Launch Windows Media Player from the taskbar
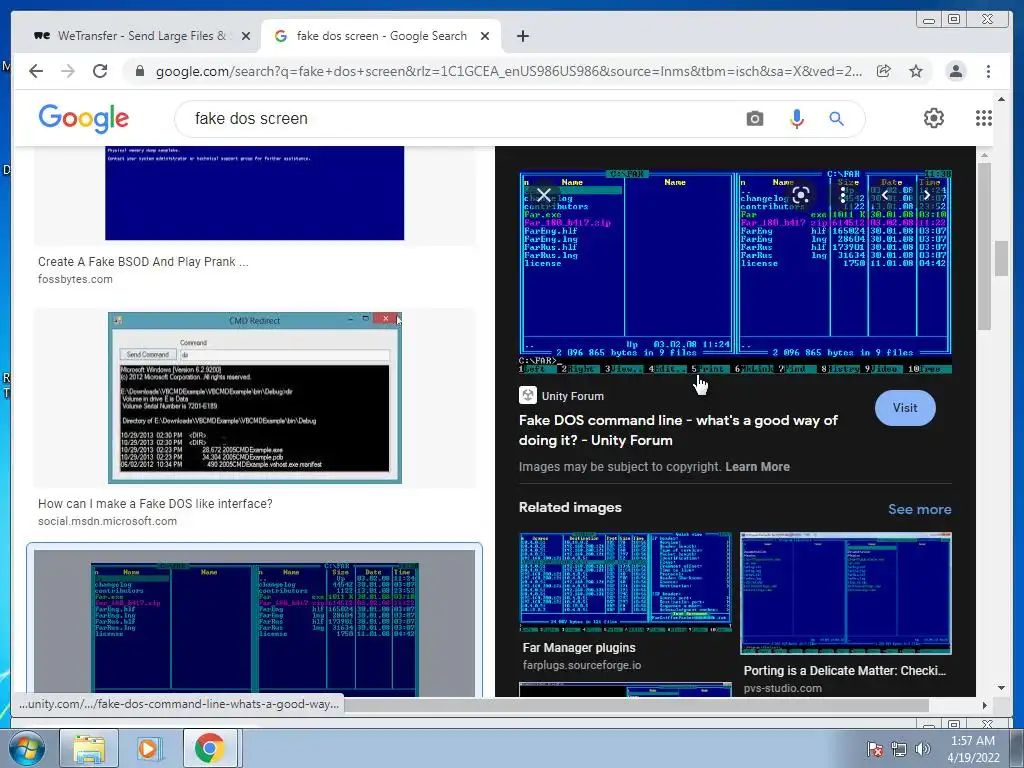This screenshot has height=768, width=1024. [148, 748]
